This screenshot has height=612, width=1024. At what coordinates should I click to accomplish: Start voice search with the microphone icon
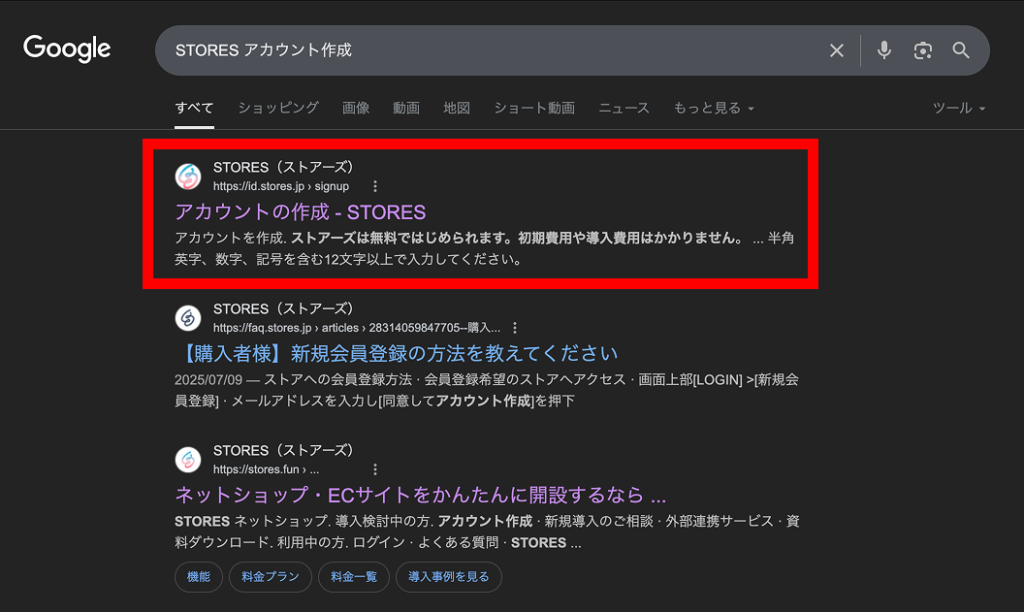point(884,50)
